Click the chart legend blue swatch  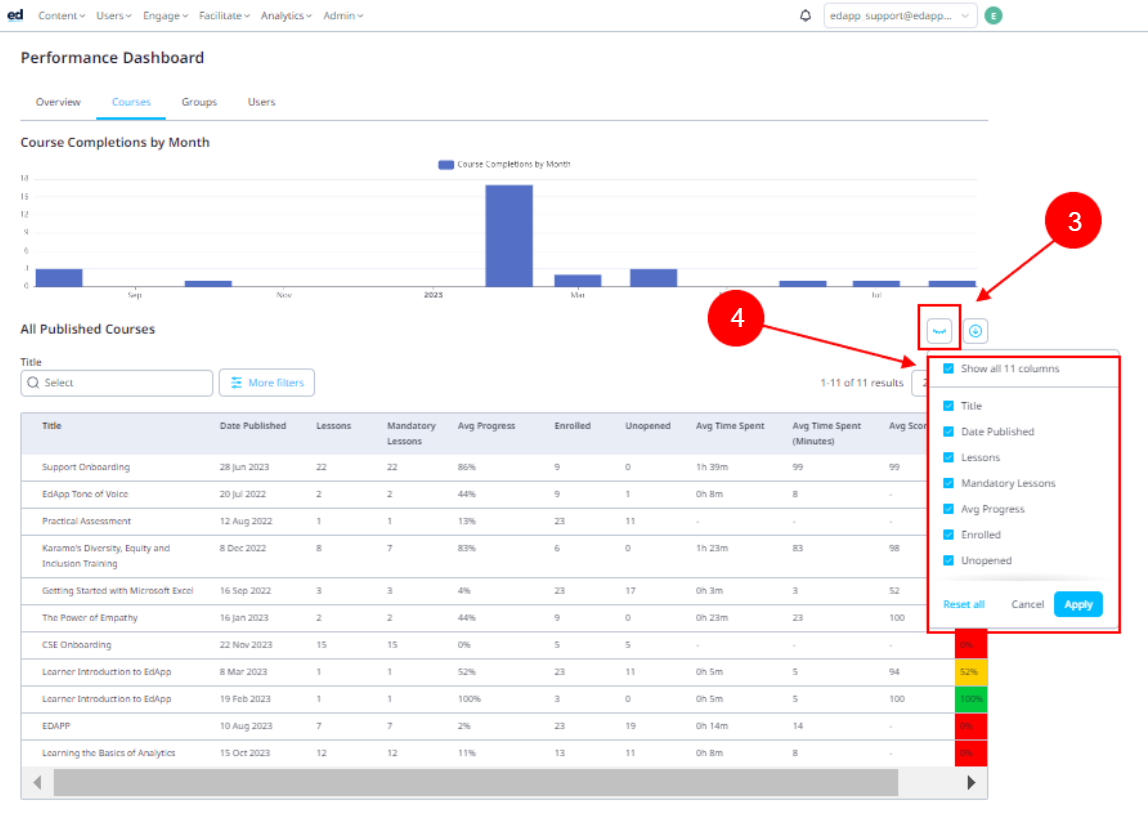[x=446, y=164]
